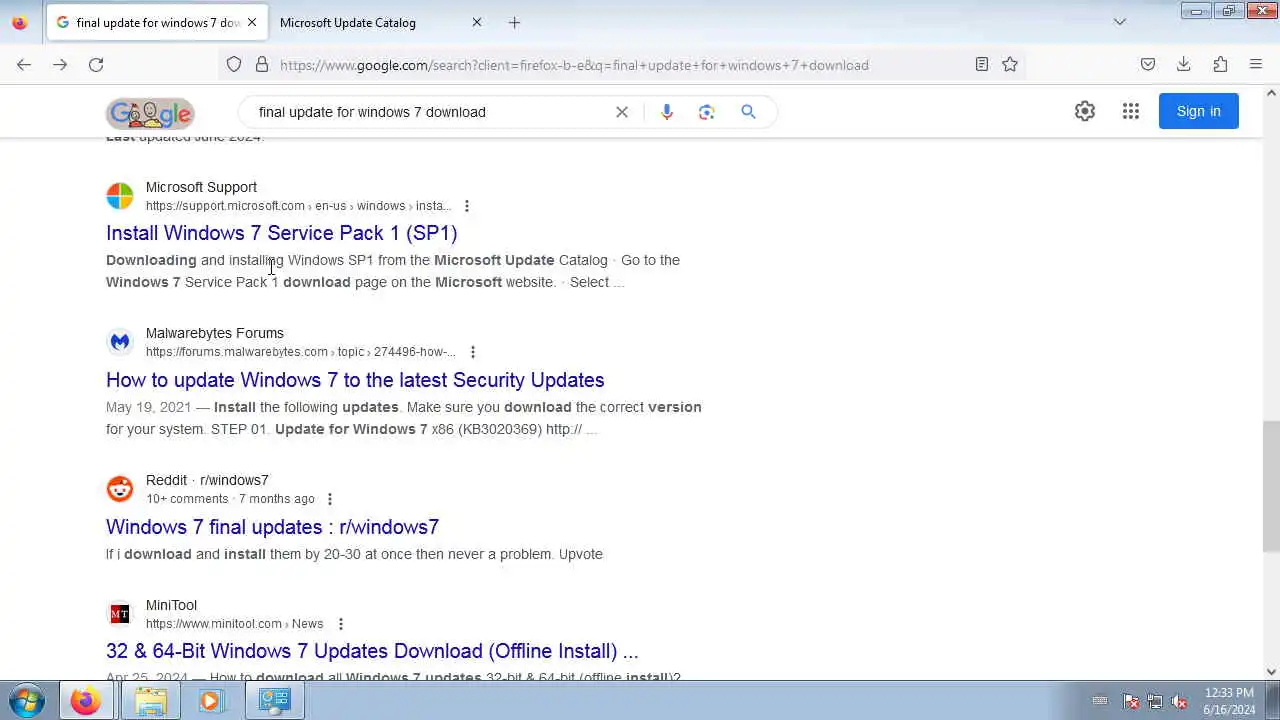Search by image with Google Lens icon

(707, 112)
